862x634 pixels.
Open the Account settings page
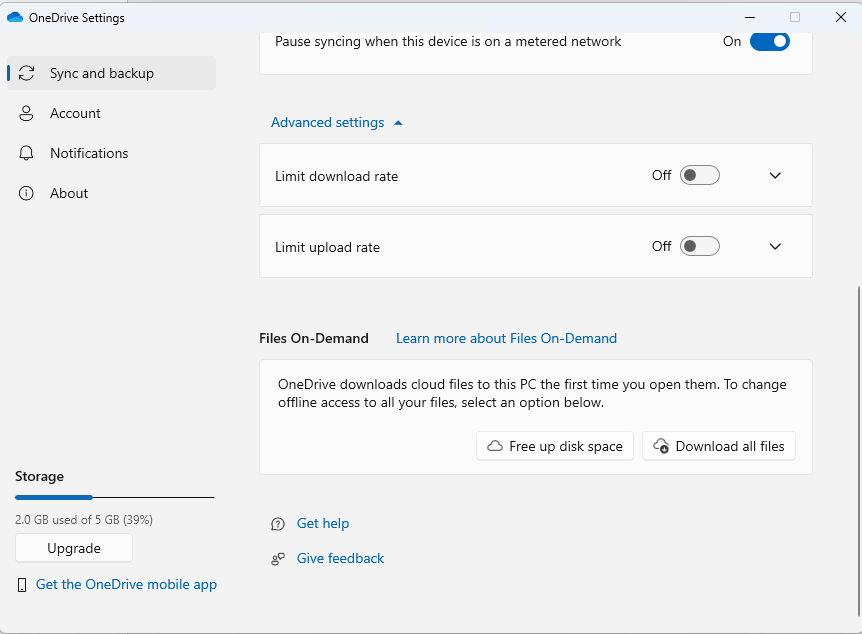[x=112, y=113]
